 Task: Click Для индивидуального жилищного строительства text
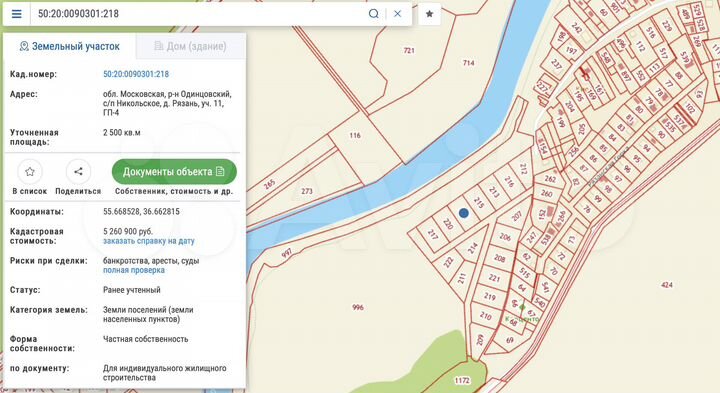click(164, 373)
